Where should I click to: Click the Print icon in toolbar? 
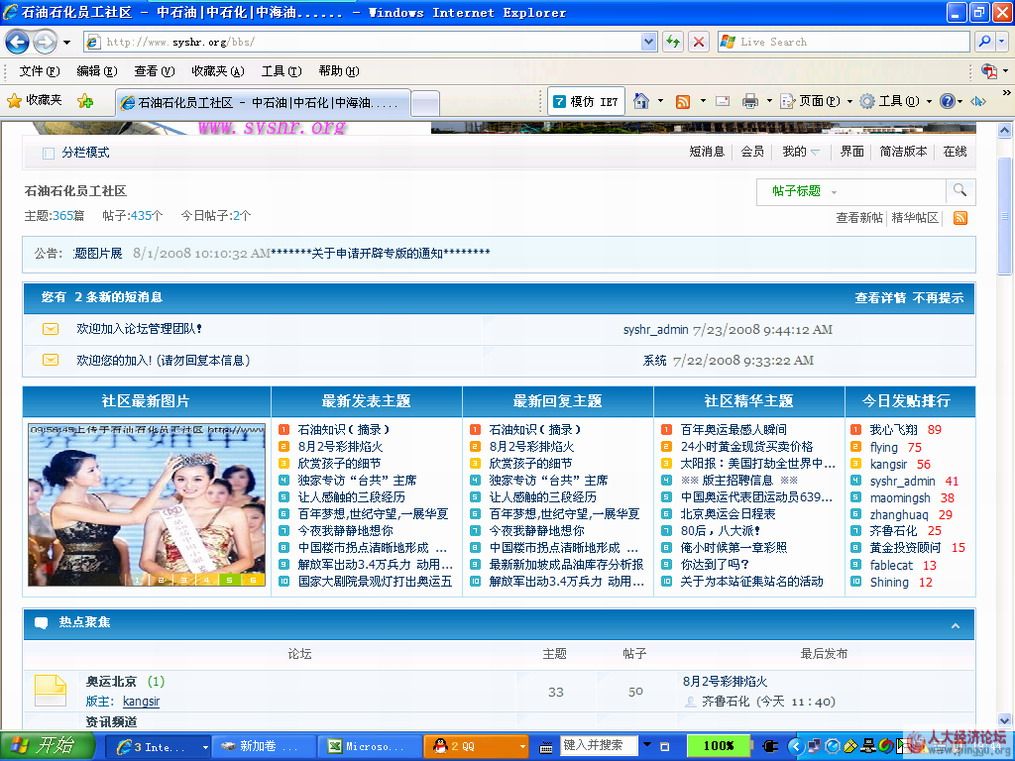pyautogui.click(x=750, y=101)
